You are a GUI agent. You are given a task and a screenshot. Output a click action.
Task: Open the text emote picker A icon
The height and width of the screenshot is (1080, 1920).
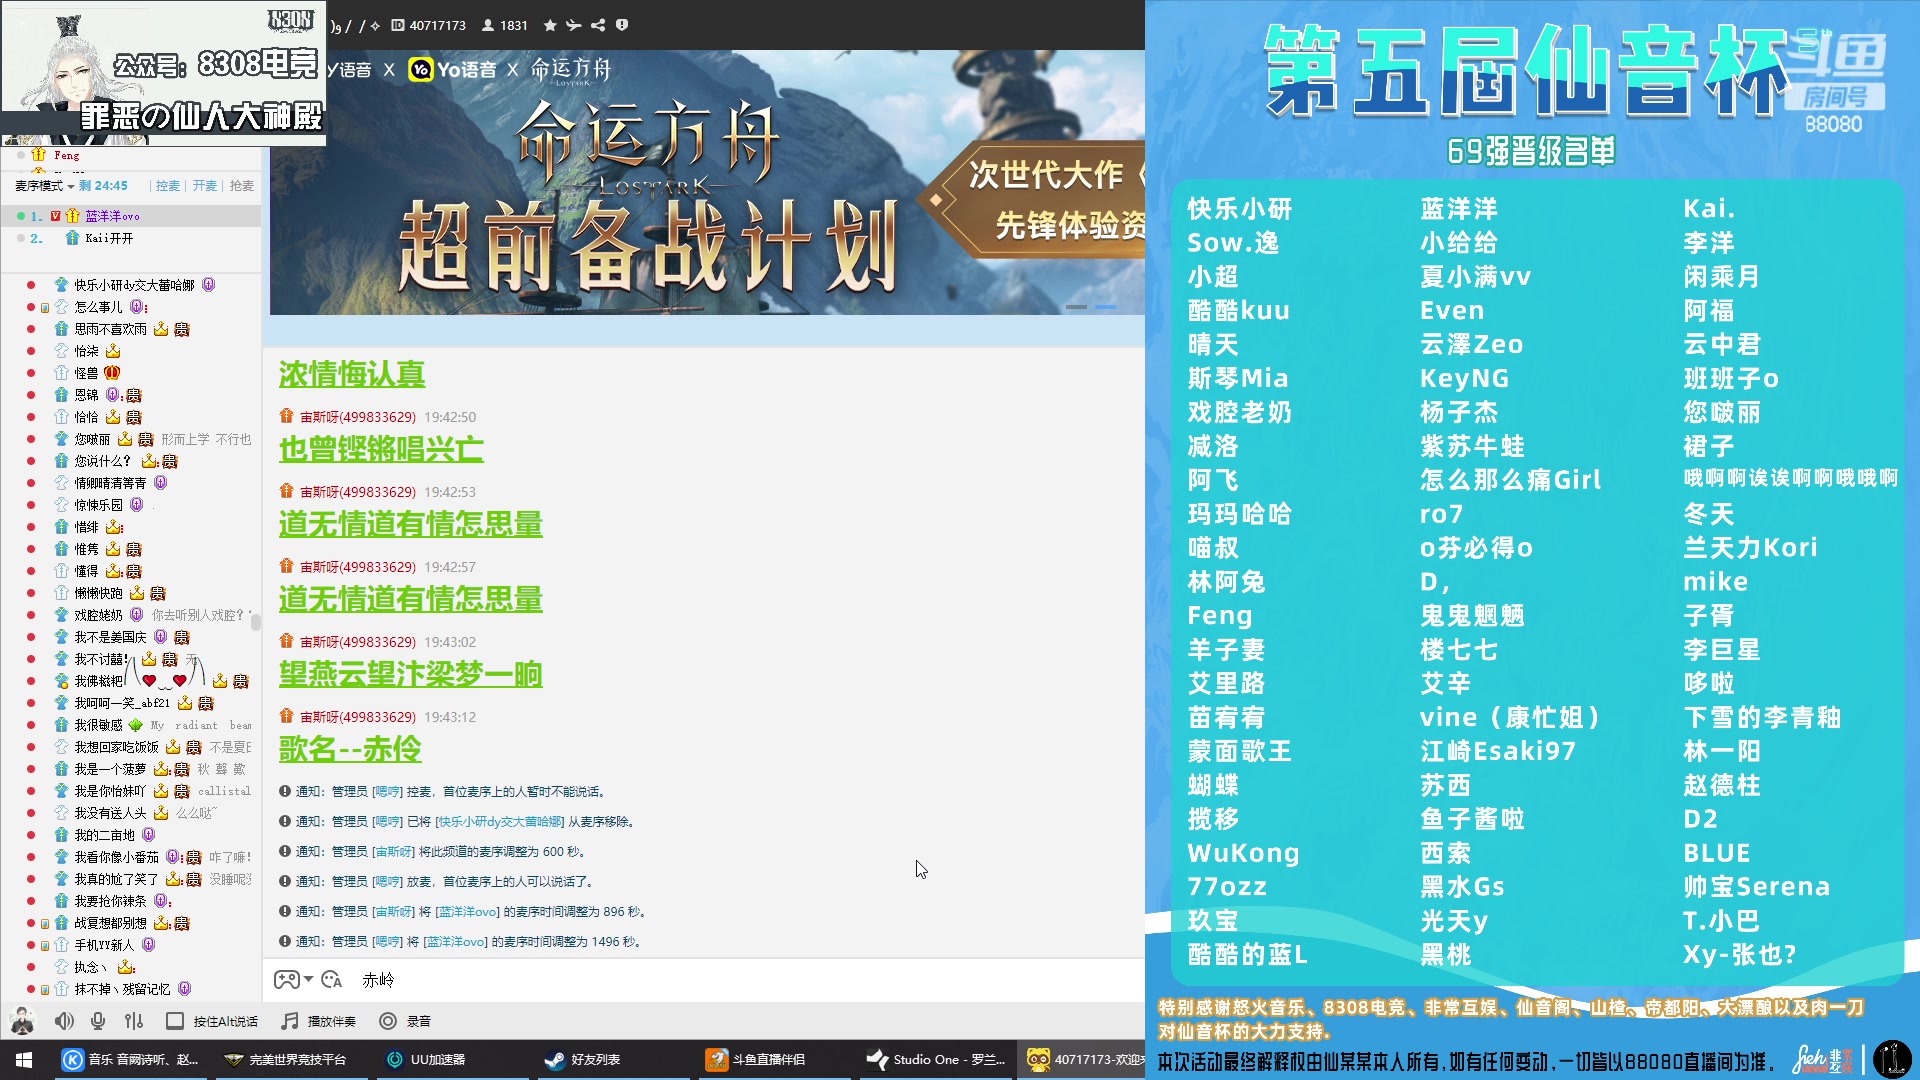click(332, 981)
